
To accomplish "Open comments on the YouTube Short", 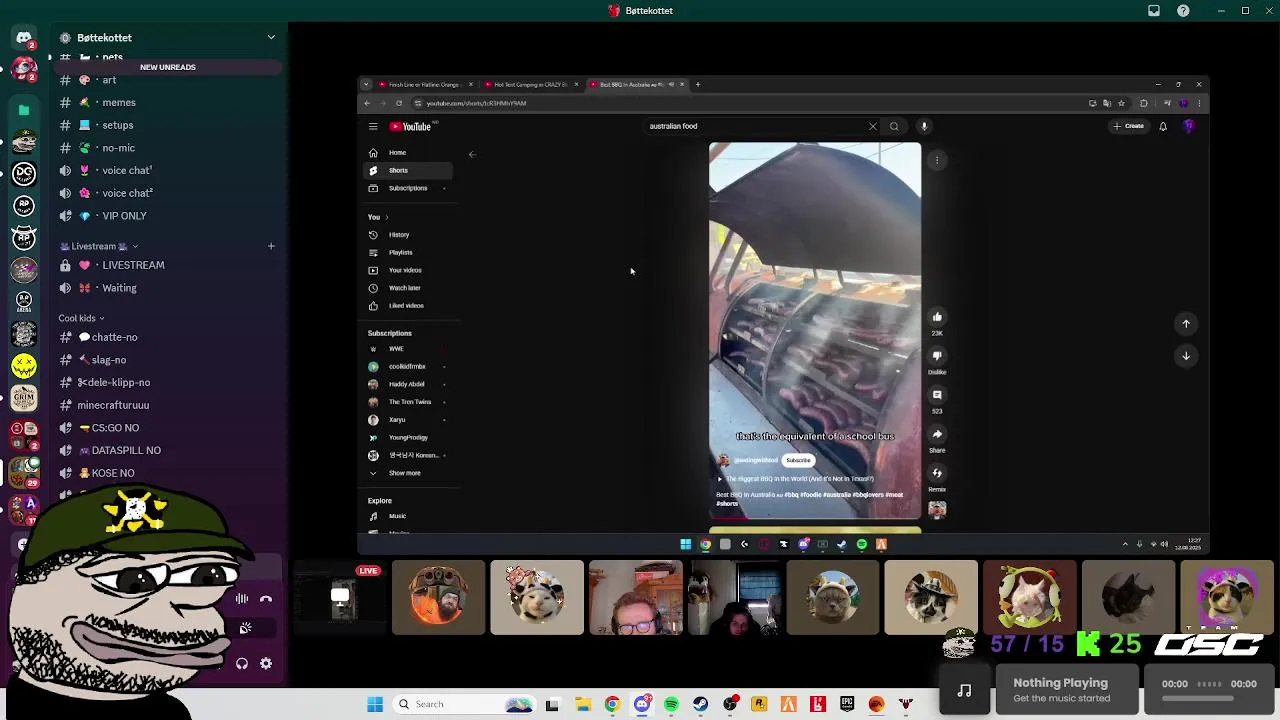I will (937, 395).
